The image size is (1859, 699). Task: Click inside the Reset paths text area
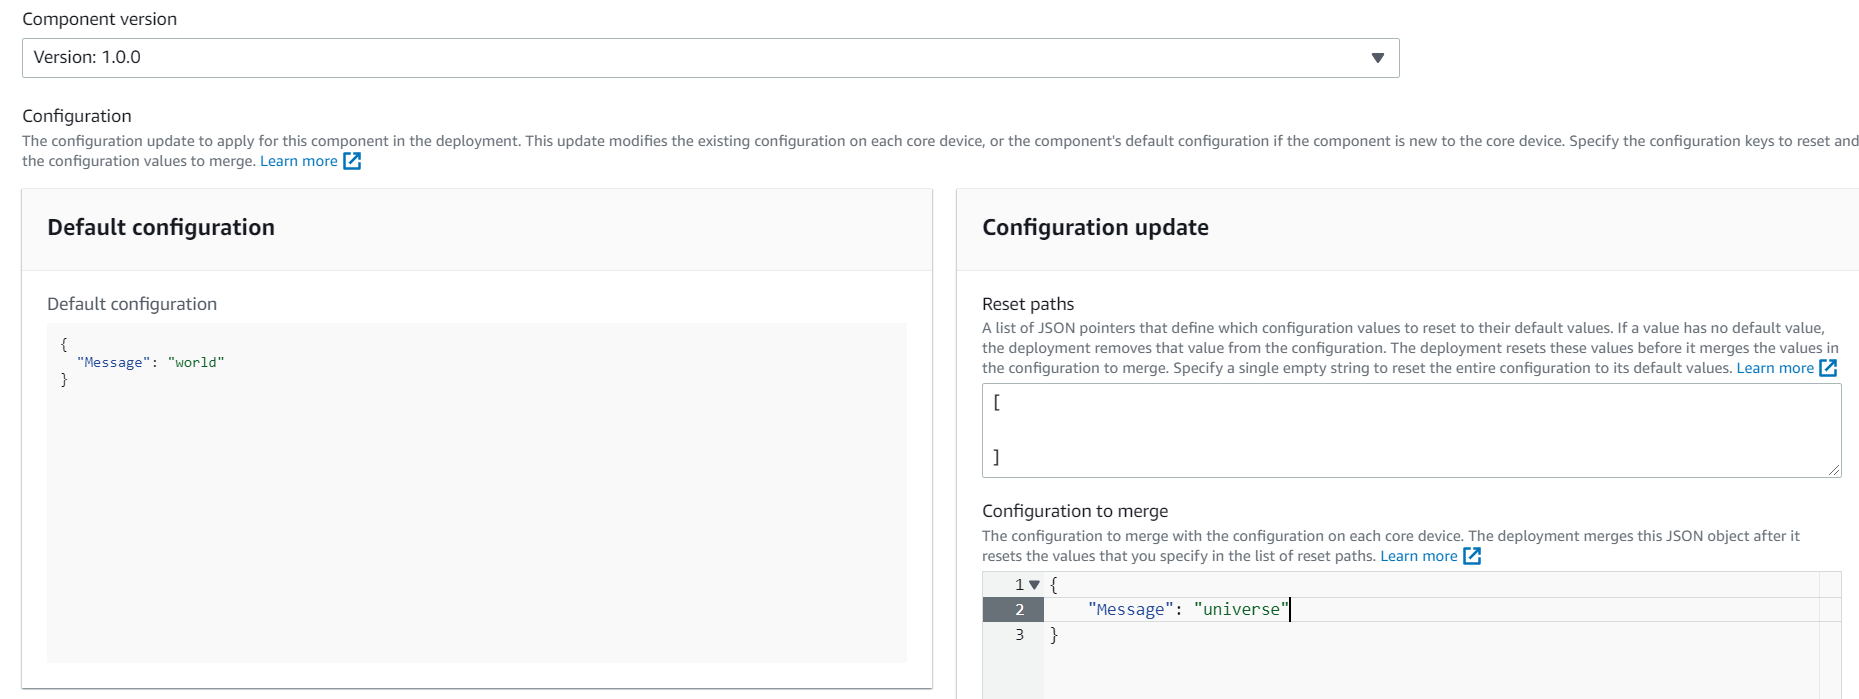(x=1411, y=430)
